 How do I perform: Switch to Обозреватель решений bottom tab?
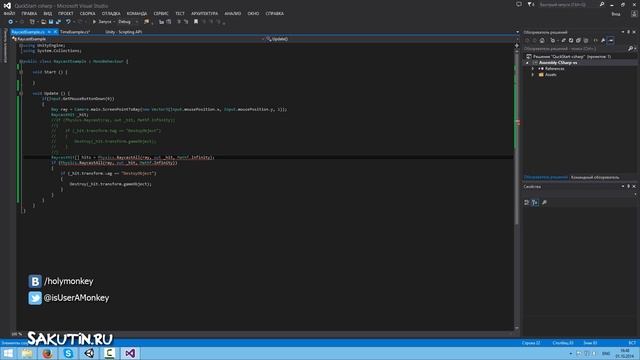[546, 178]
